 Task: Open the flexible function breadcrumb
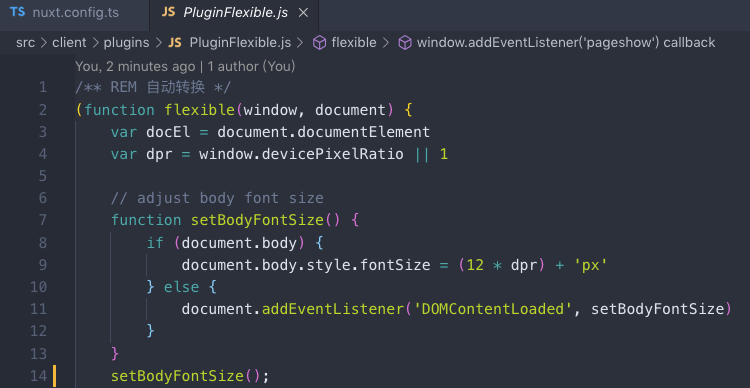354,43
